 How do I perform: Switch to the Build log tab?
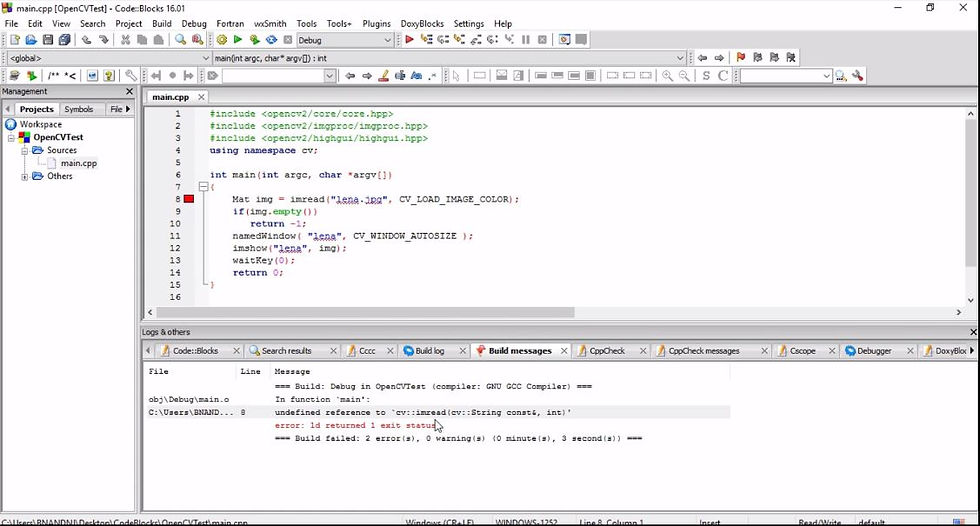[x=429, y=350]
